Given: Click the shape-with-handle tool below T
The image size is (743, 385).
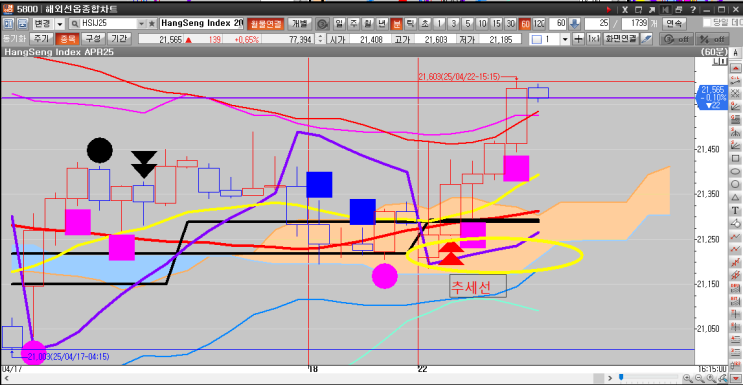Looking at the screenshot, I should click(735, 222).
